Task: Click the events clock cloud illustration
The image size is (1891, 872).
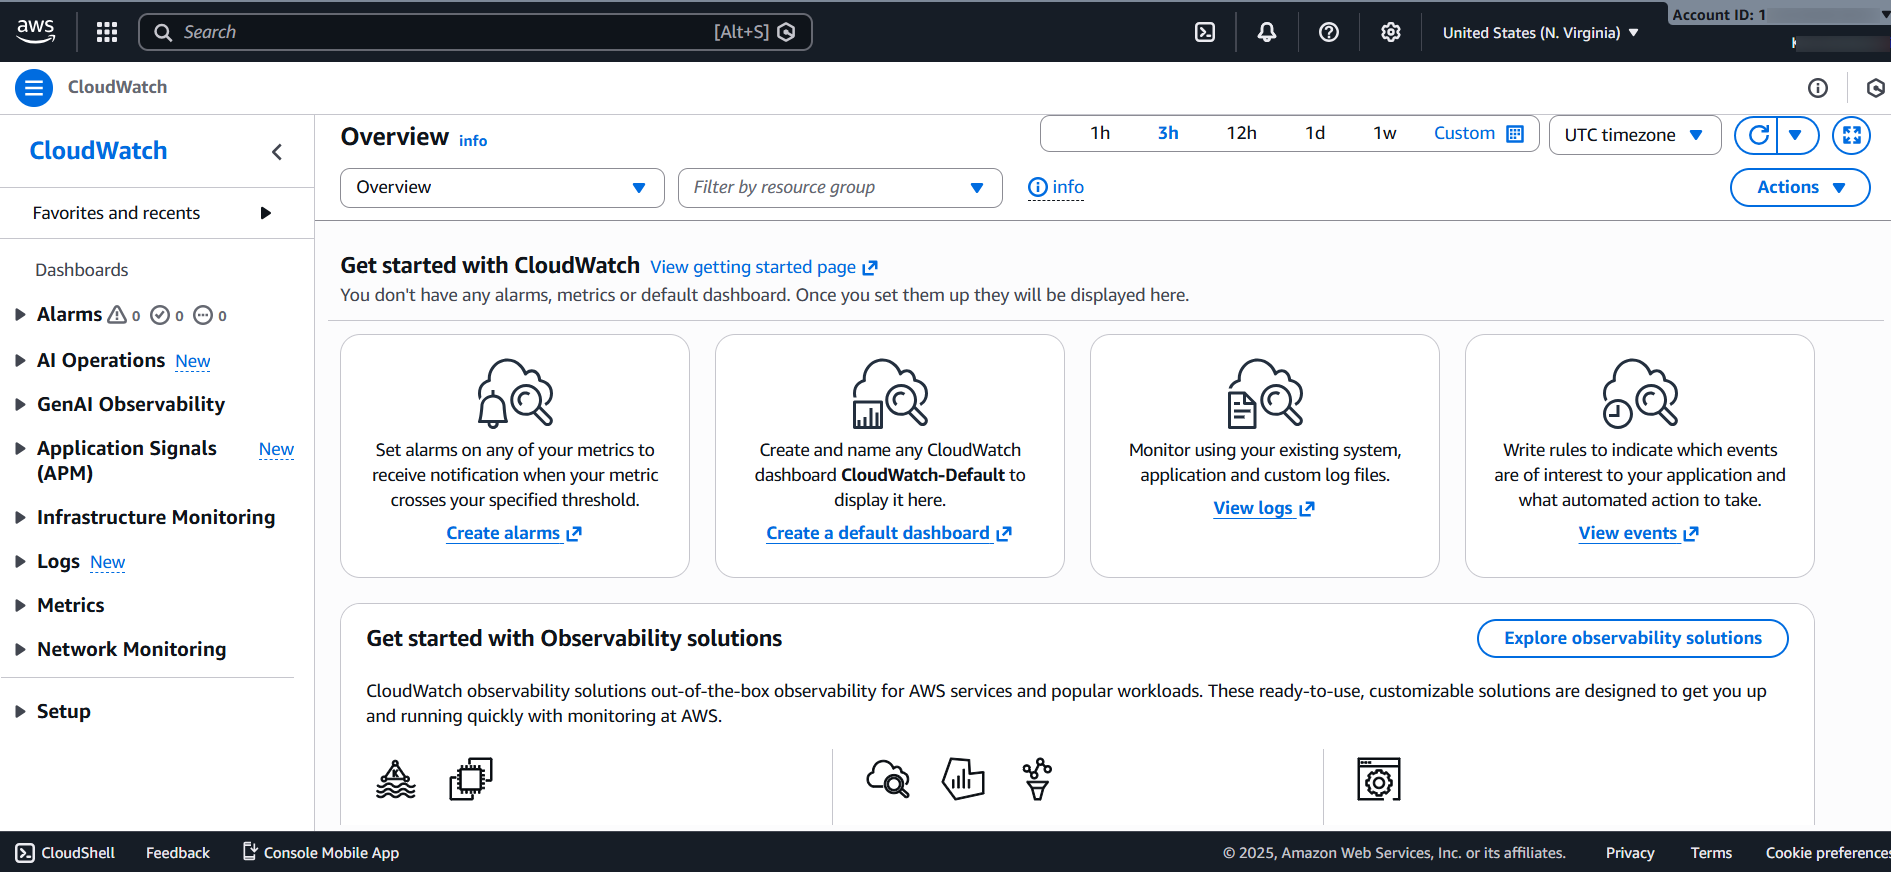Action: pos(1640,393)
